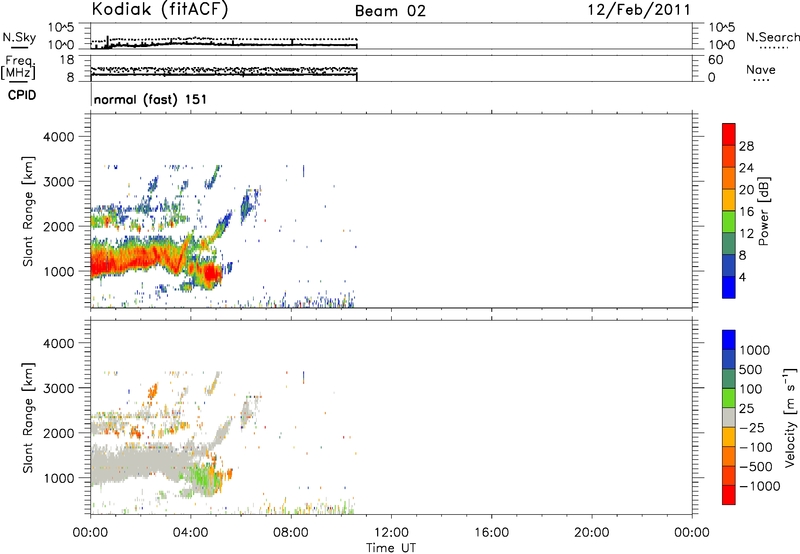Click the "N.Sky" legend label
This screenshot has height=554, width=800.
coord(19,37)
